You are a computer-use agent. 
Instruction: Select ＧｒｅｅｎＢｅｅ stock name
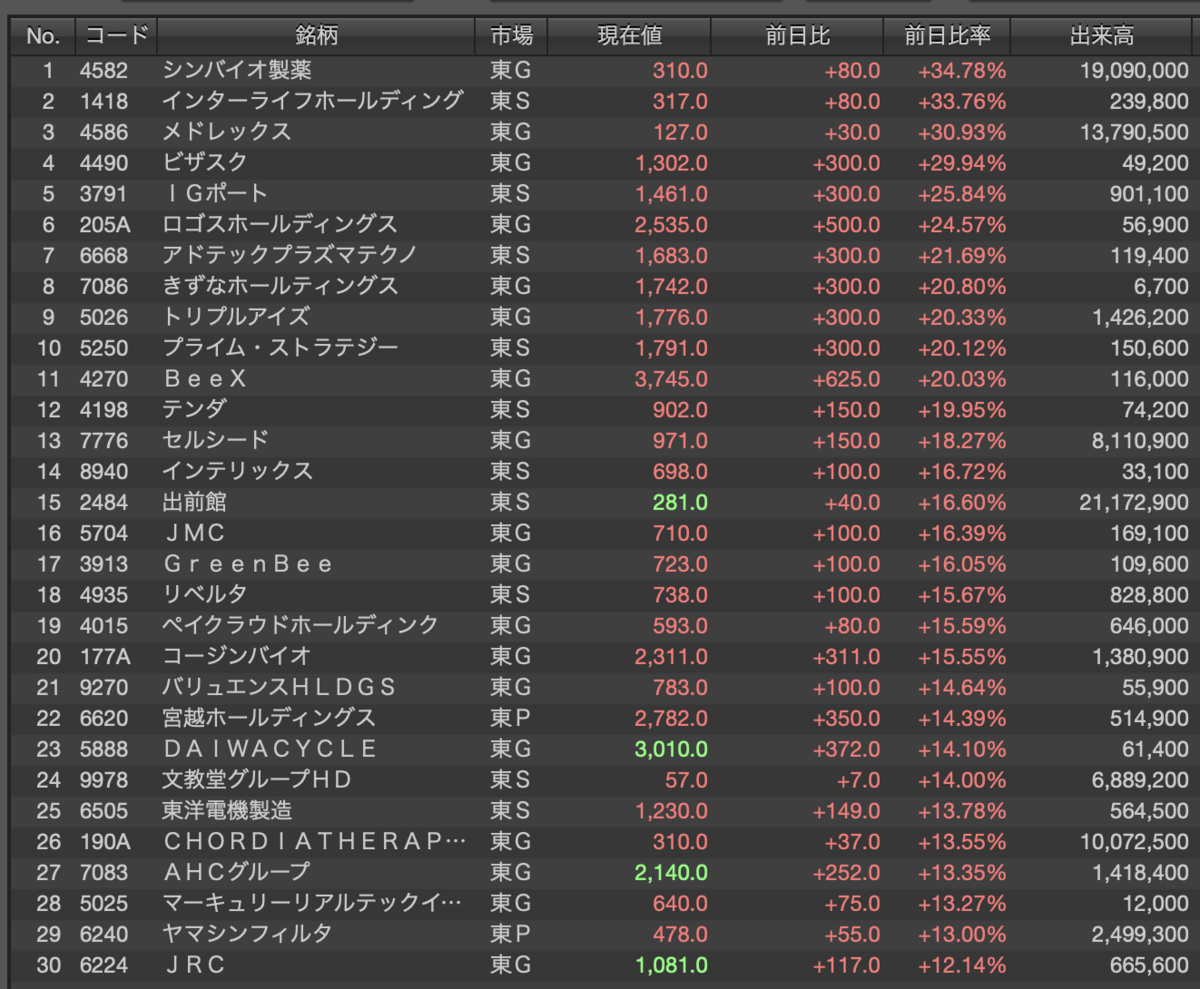coord(248,564)
